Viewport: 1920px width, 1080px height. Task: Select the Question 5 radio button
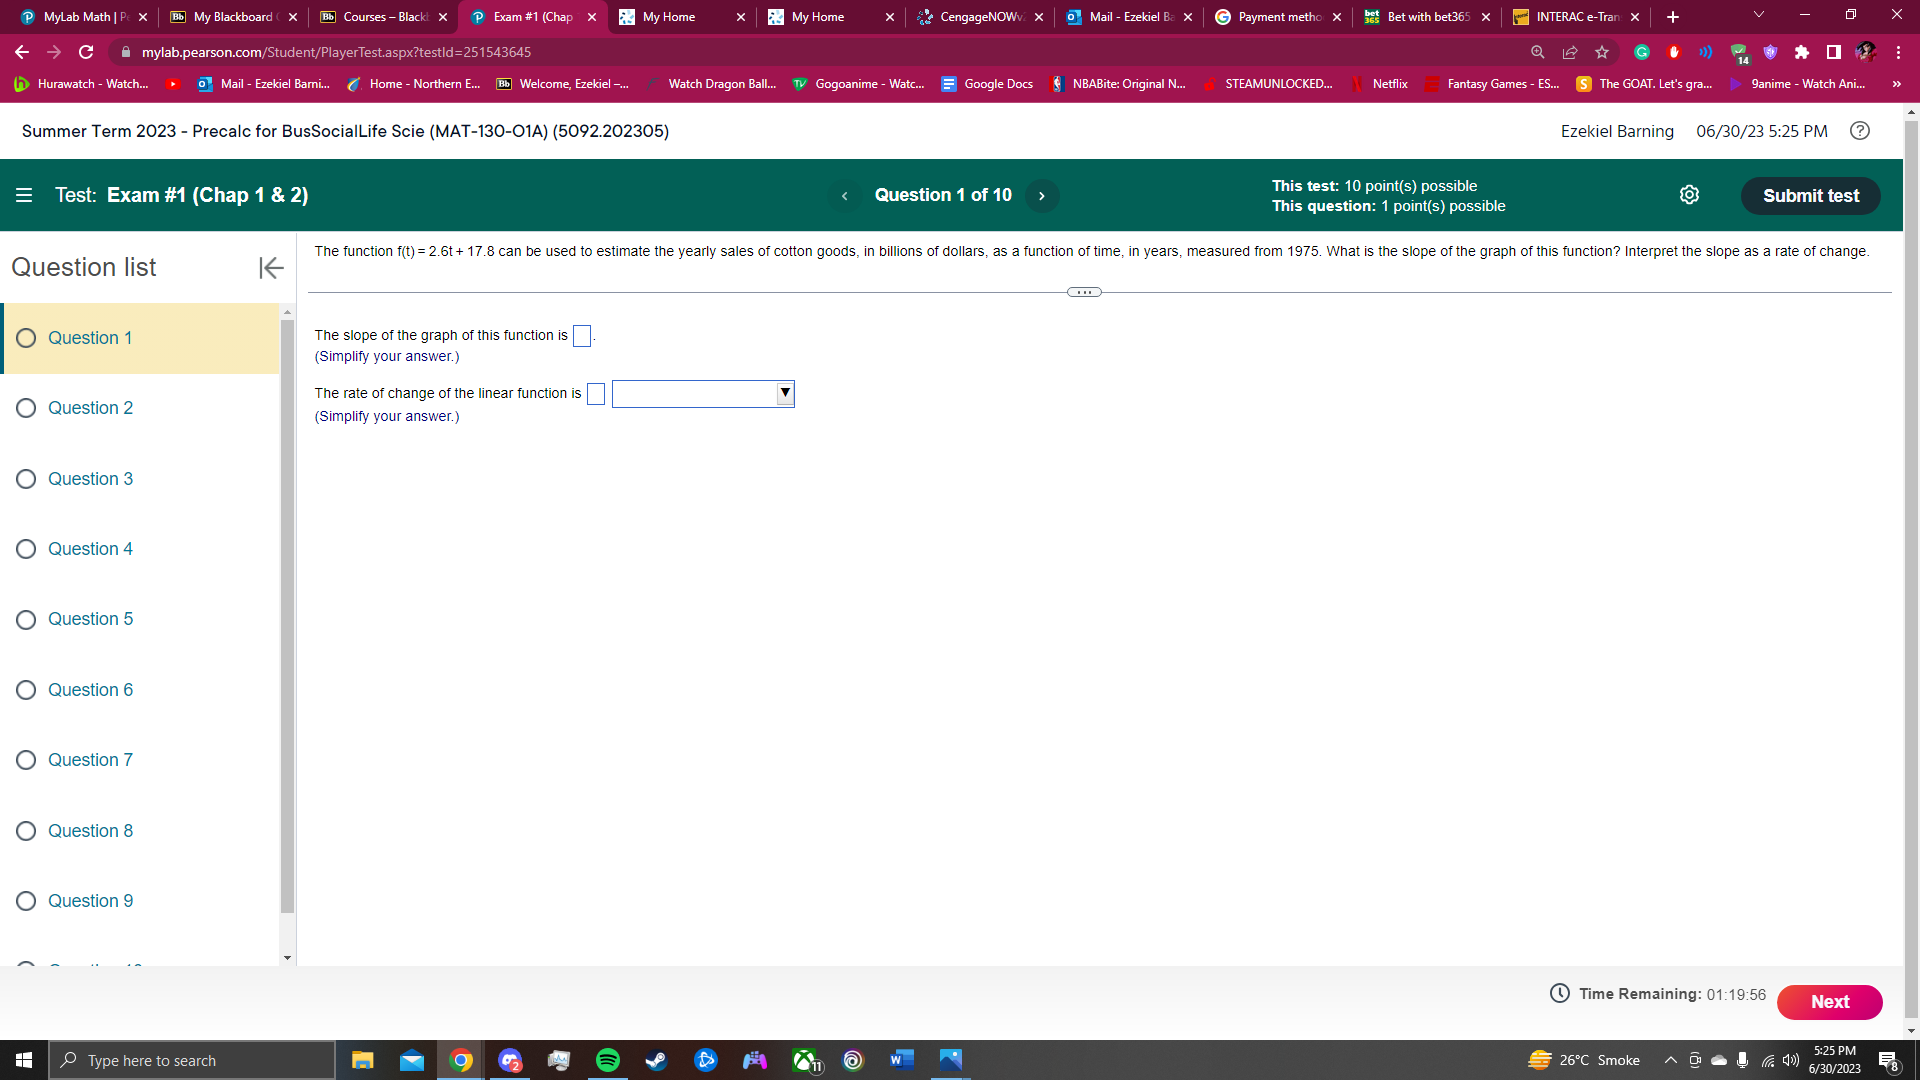[25, 619]
